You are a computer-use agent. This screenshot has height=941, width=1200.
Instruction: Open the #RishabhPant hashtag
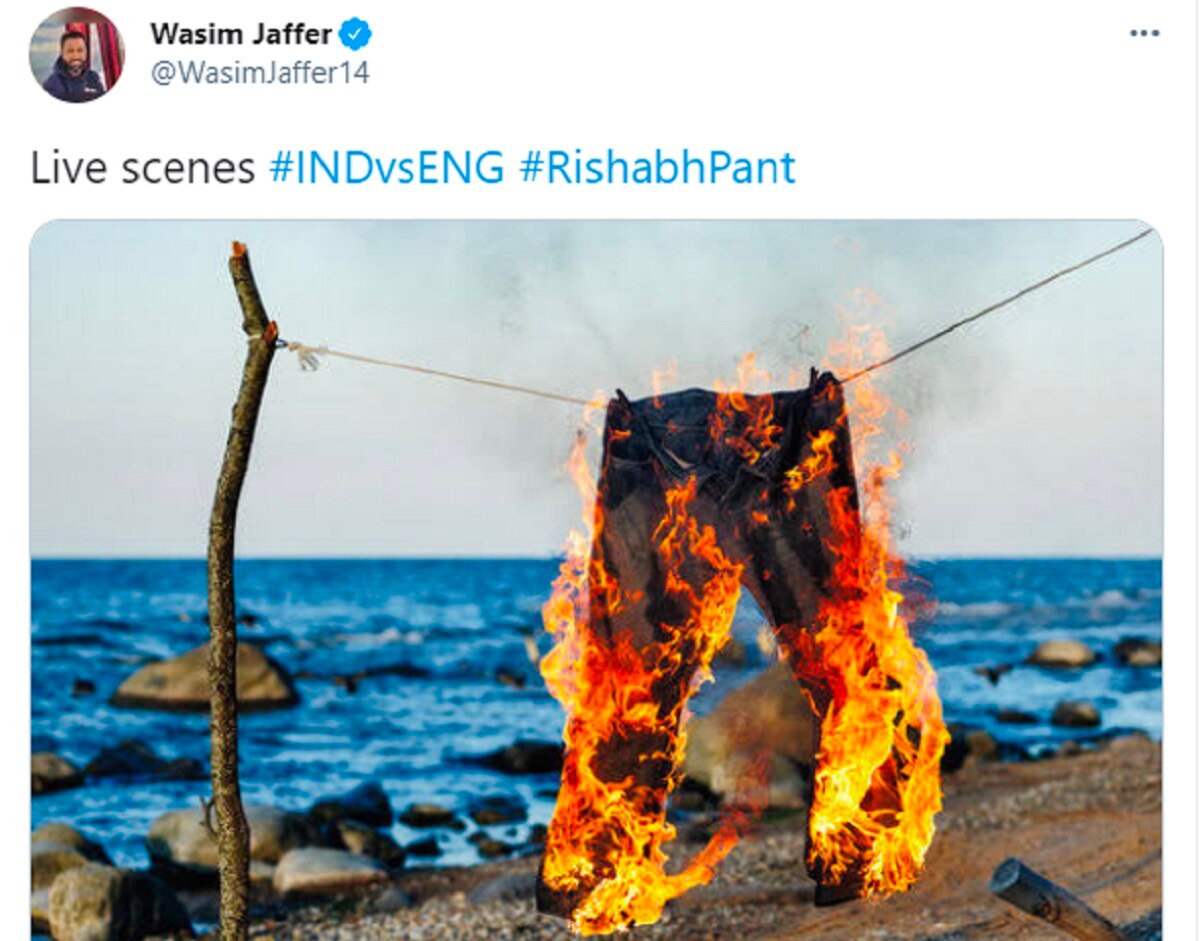(x=657, y=168)
